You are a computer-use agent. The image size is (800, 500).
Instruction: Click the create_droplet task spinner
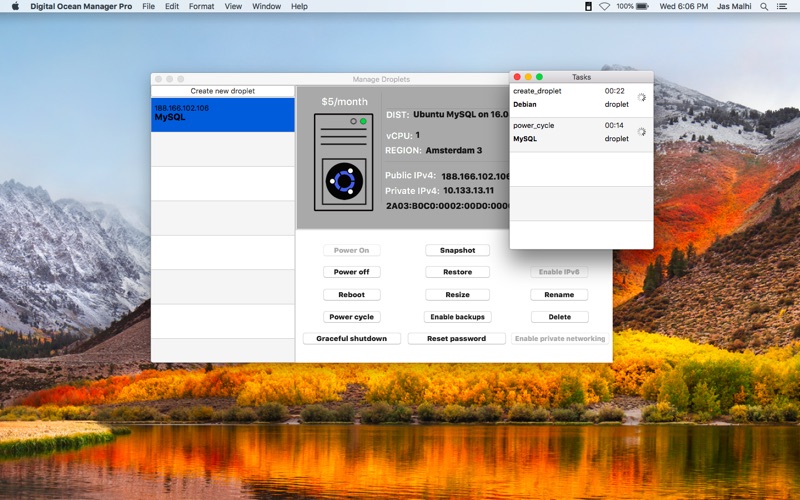641,97
